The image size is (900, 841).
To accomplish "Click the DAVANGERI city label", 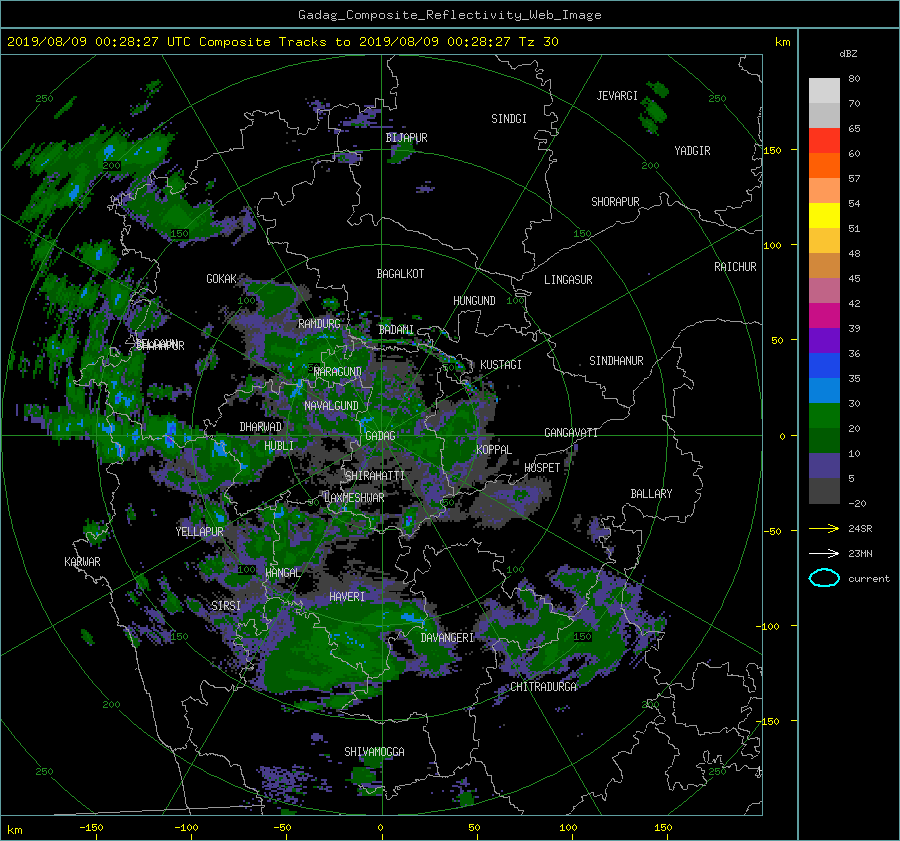I will pyautogui.click(x=447, y=638).
